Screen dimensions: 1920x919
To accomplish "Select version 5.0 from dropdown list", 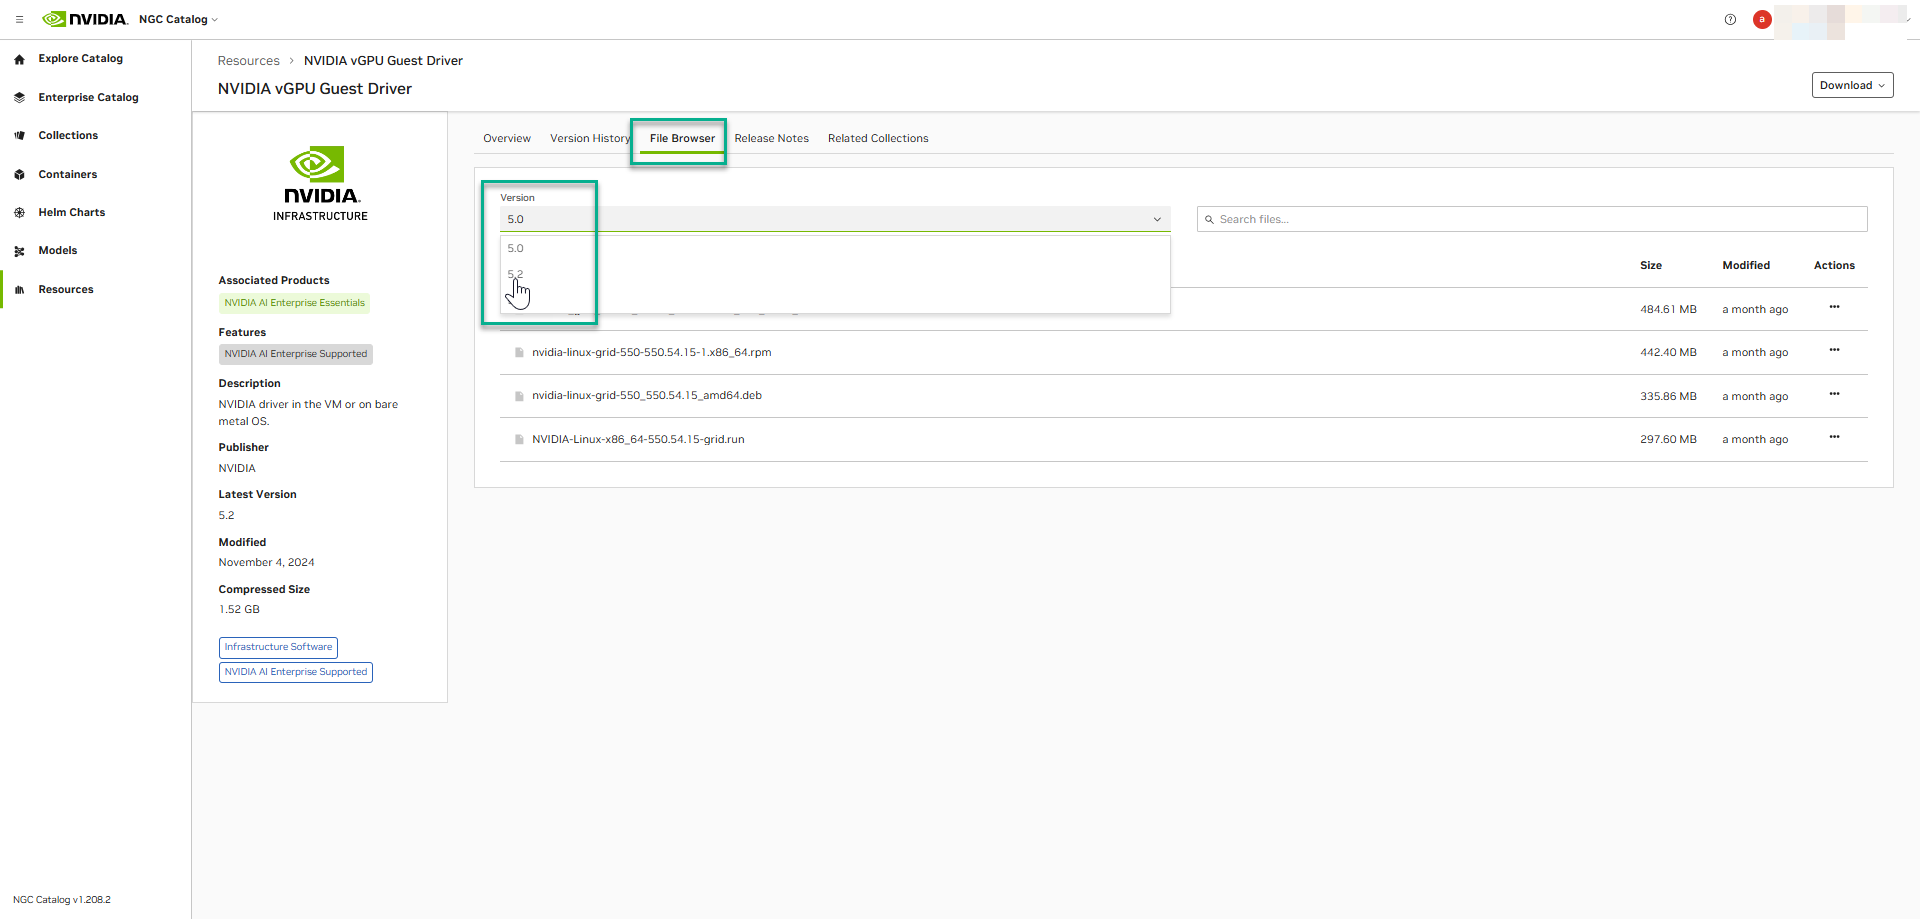I will point(835,248).
